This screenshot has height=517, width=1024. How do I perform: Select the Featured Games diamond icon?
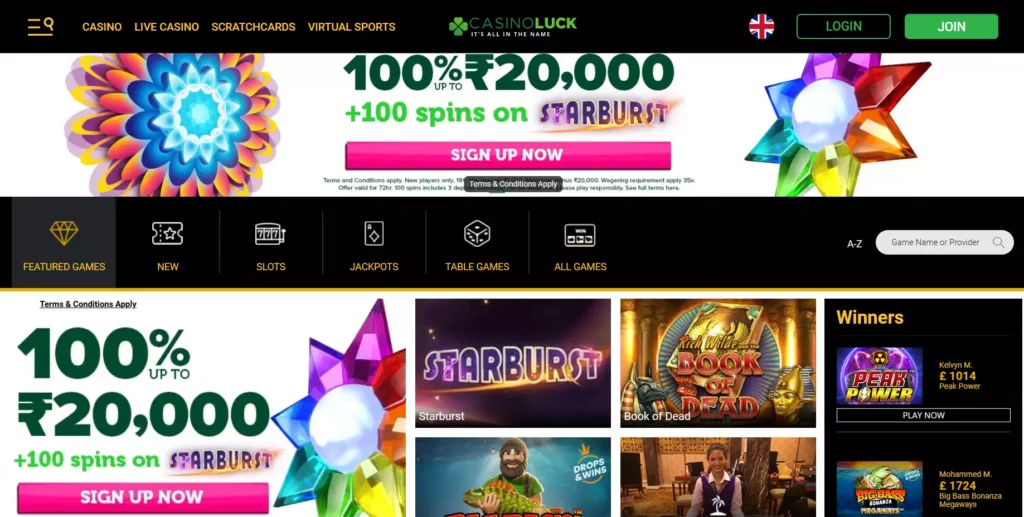pos(64,233)
